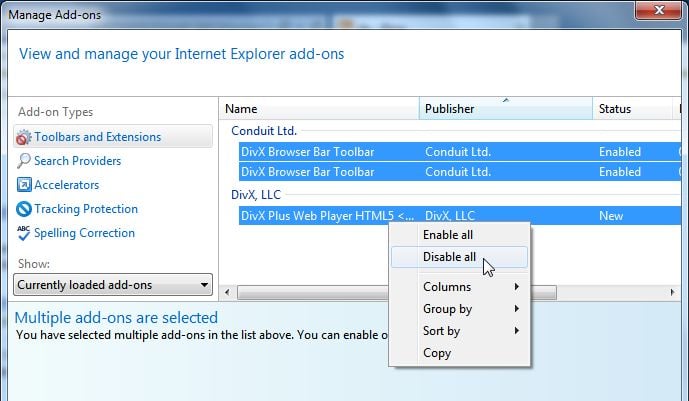Click the Search Providers magnifier icon

click(x=24, y=161)
